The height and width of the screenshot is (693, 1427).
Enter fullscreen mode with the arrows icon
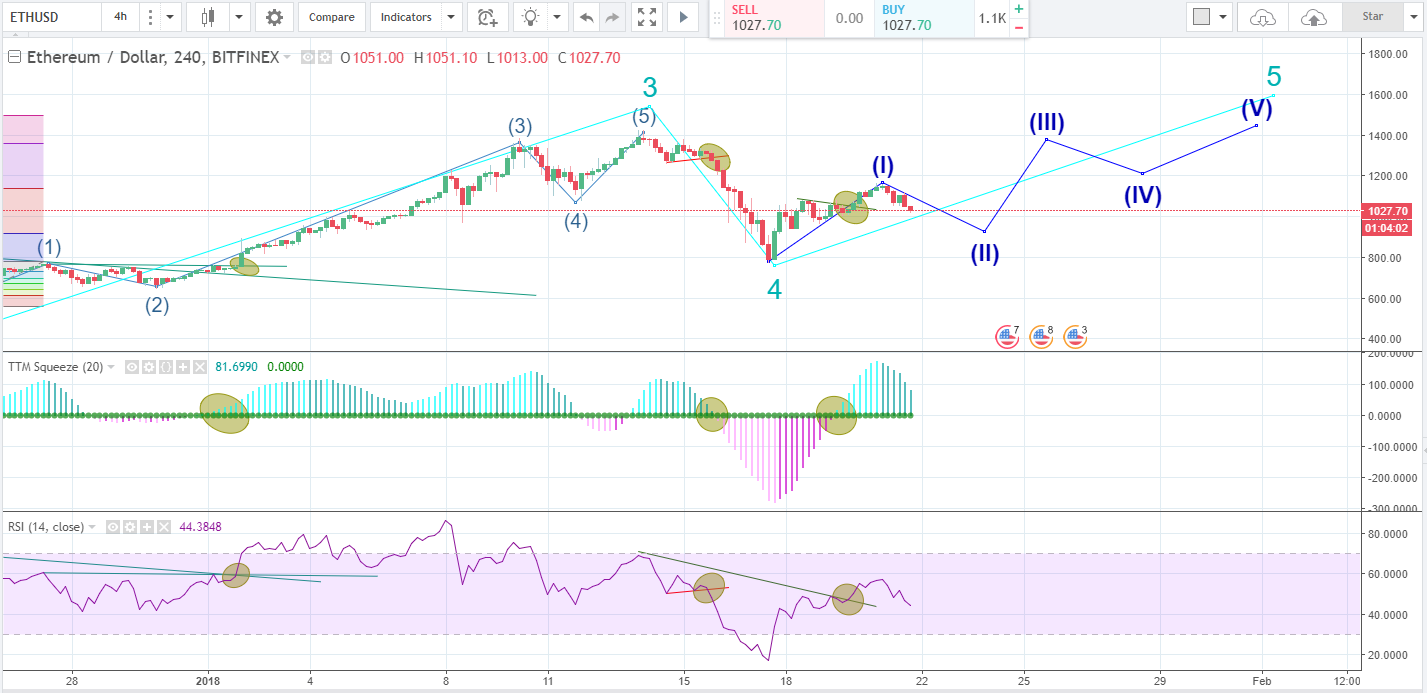647,17
